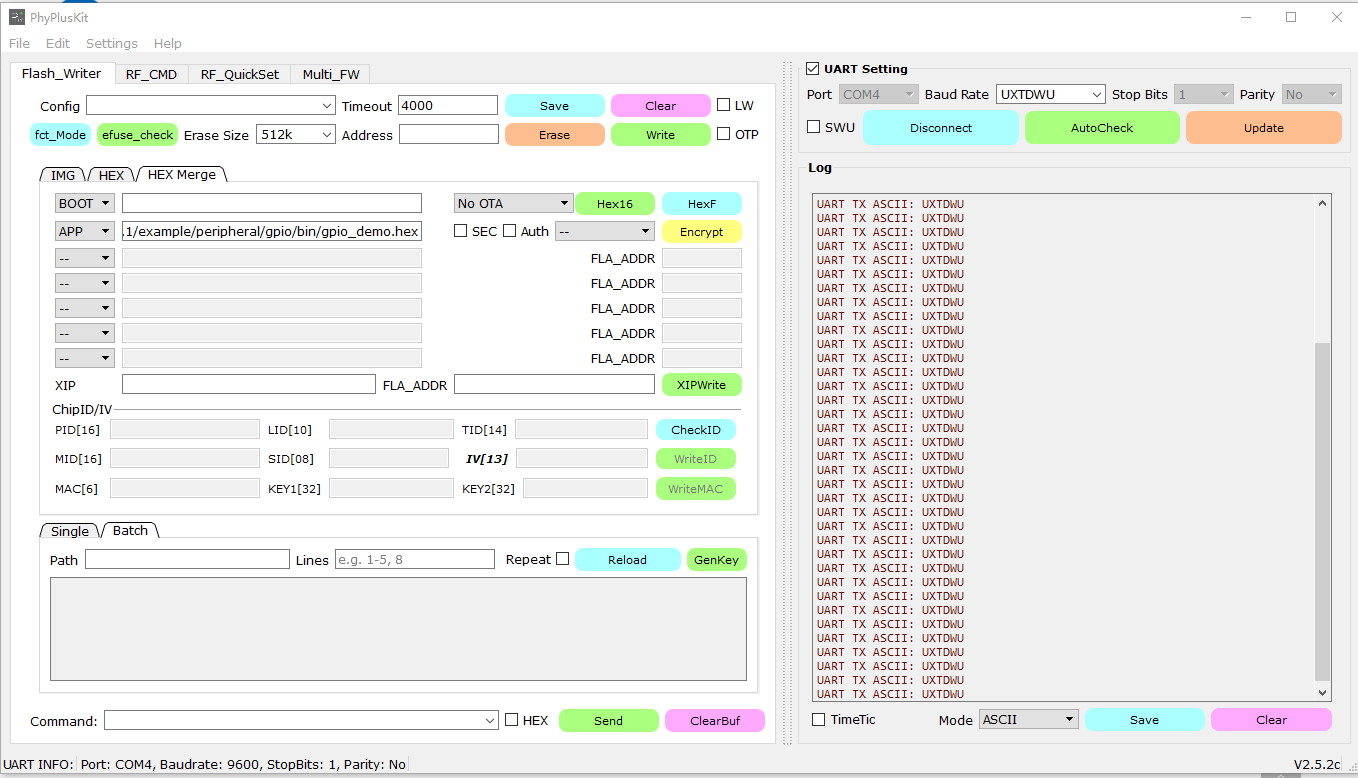Click the log vertical scrollbar thumb

point(1323,511)
